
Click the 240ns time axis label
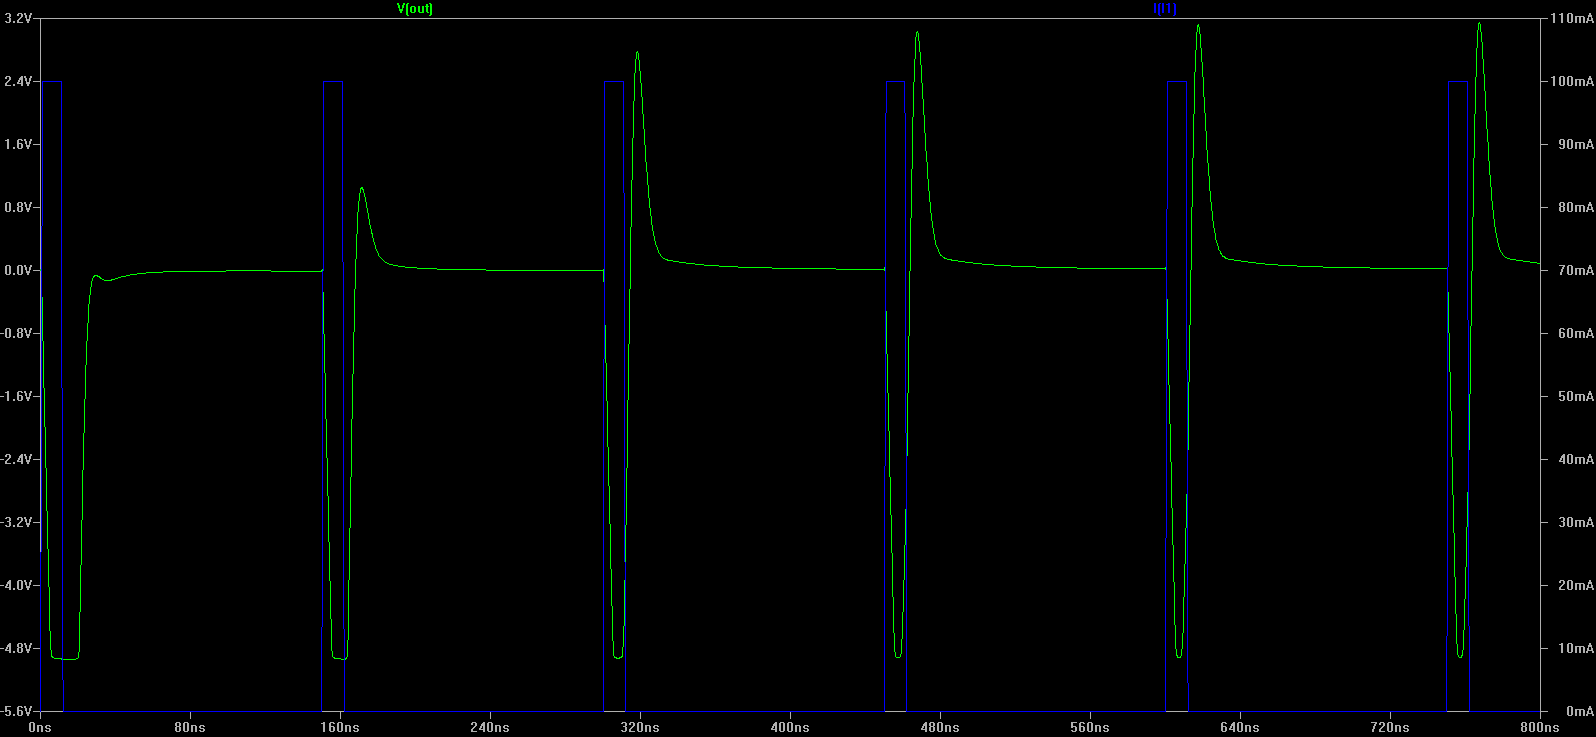pos(490,727)
